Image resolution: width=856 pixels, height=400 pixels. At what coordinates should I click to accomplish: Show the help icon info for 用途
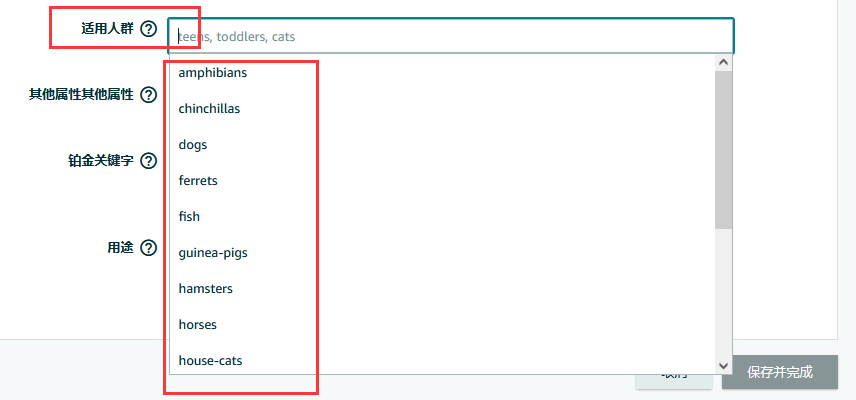point(149,248)
